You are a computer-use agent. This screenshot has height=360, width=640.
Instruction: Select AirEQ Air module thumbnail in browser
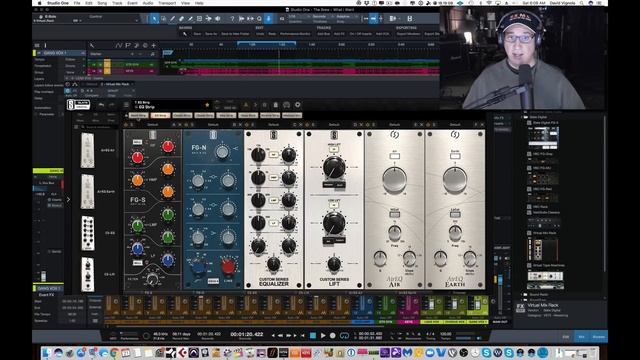click(x=87, y=150)
